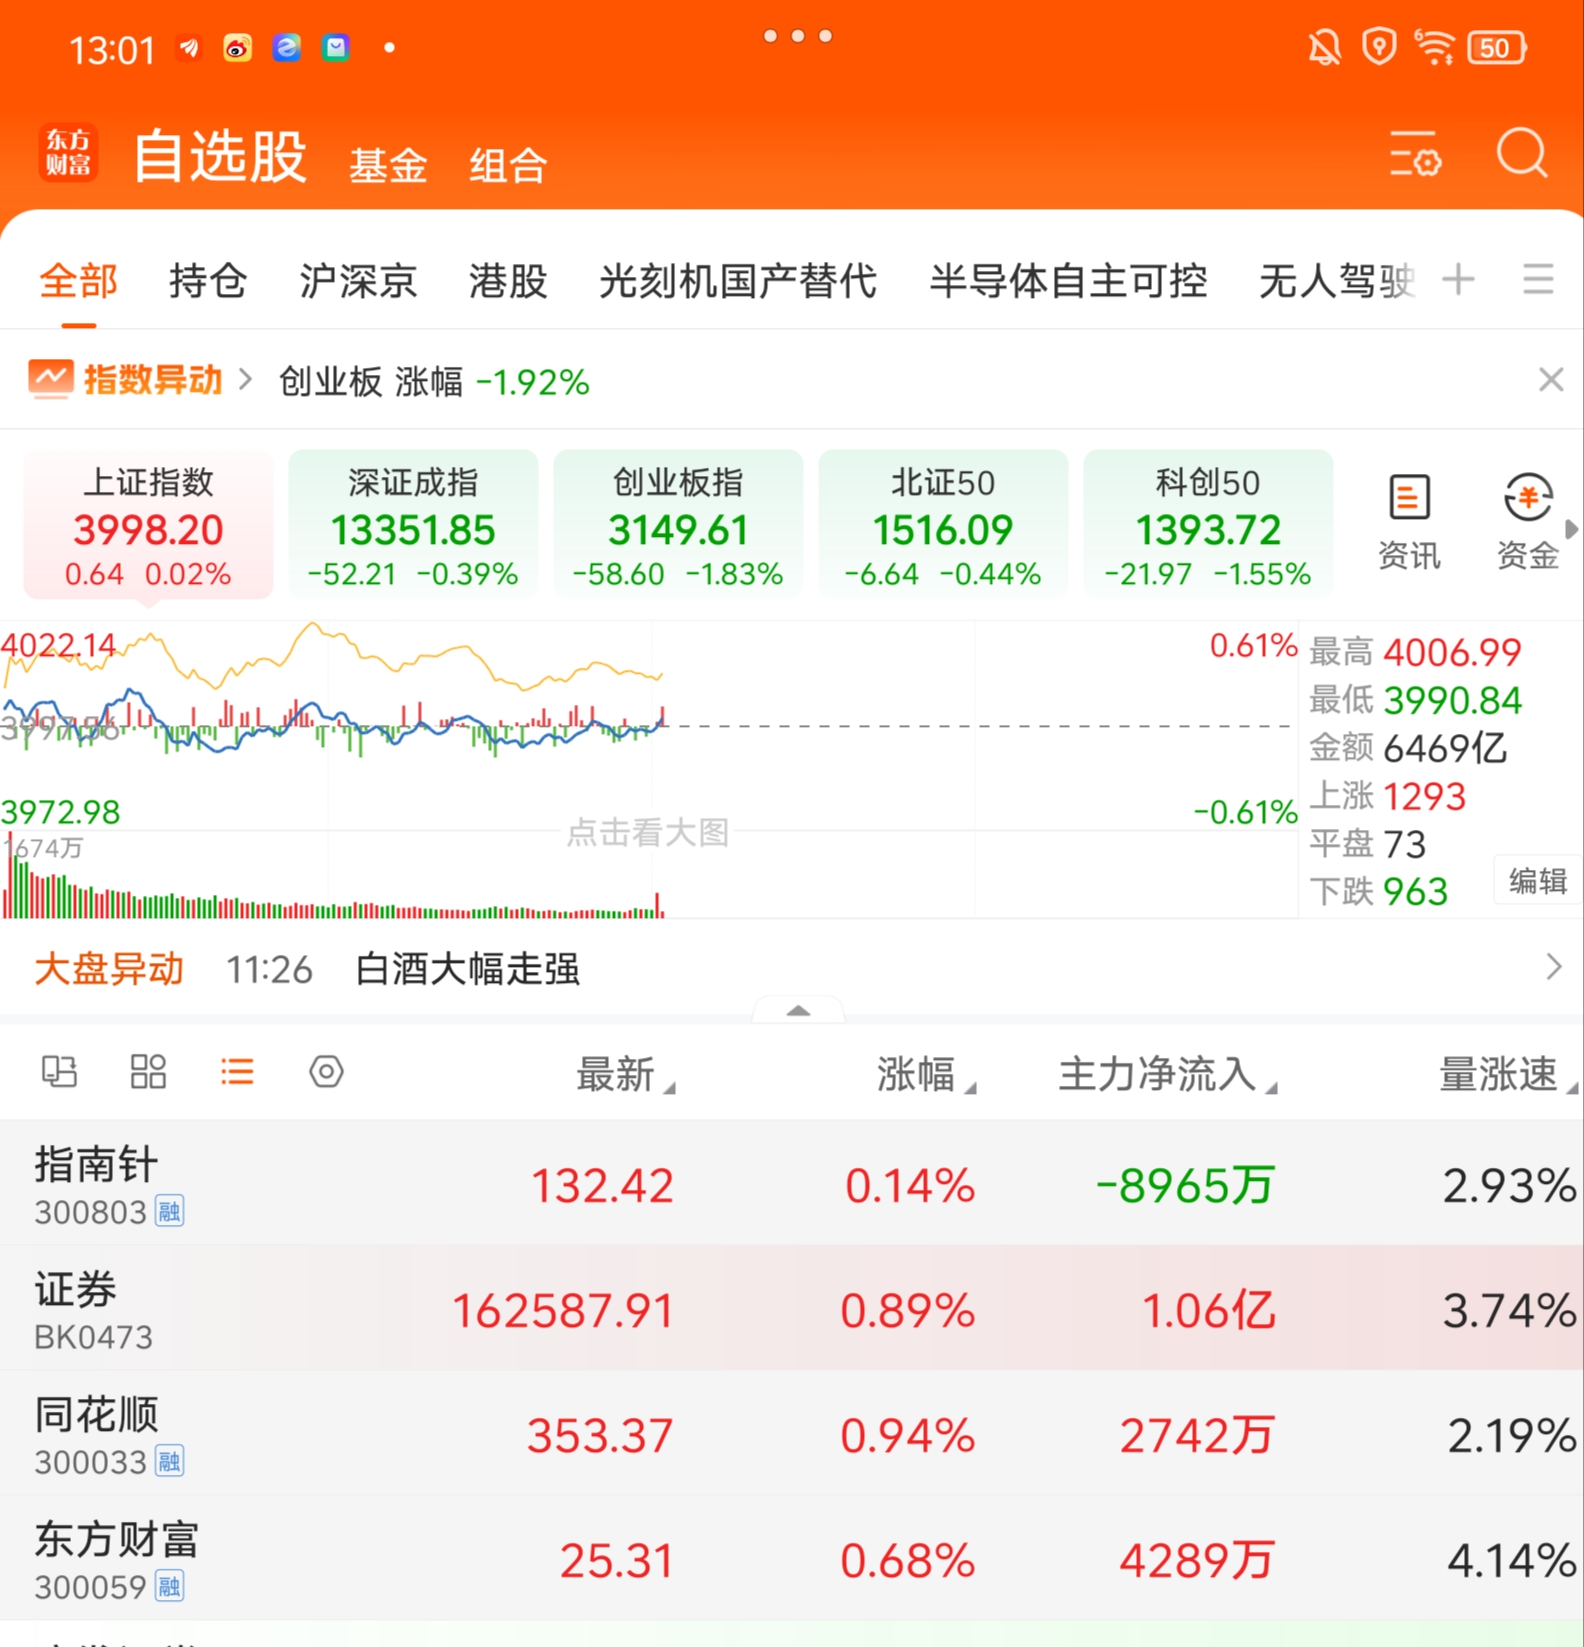The height and width of the screenshot is (1647, 1584).
Task: Expand more index tools with right triangle
Action: (1571, 529)
